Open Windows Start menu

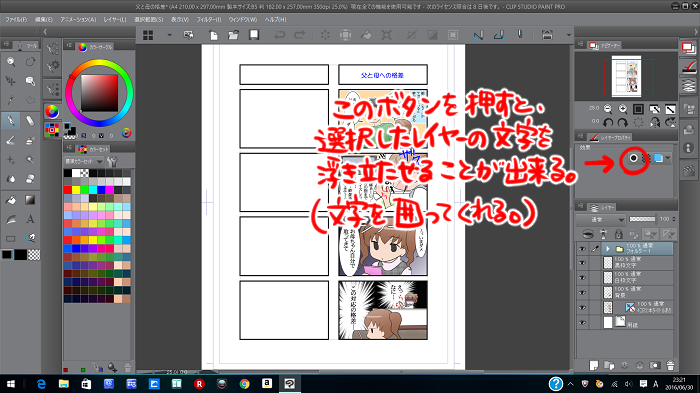(11, 384)
